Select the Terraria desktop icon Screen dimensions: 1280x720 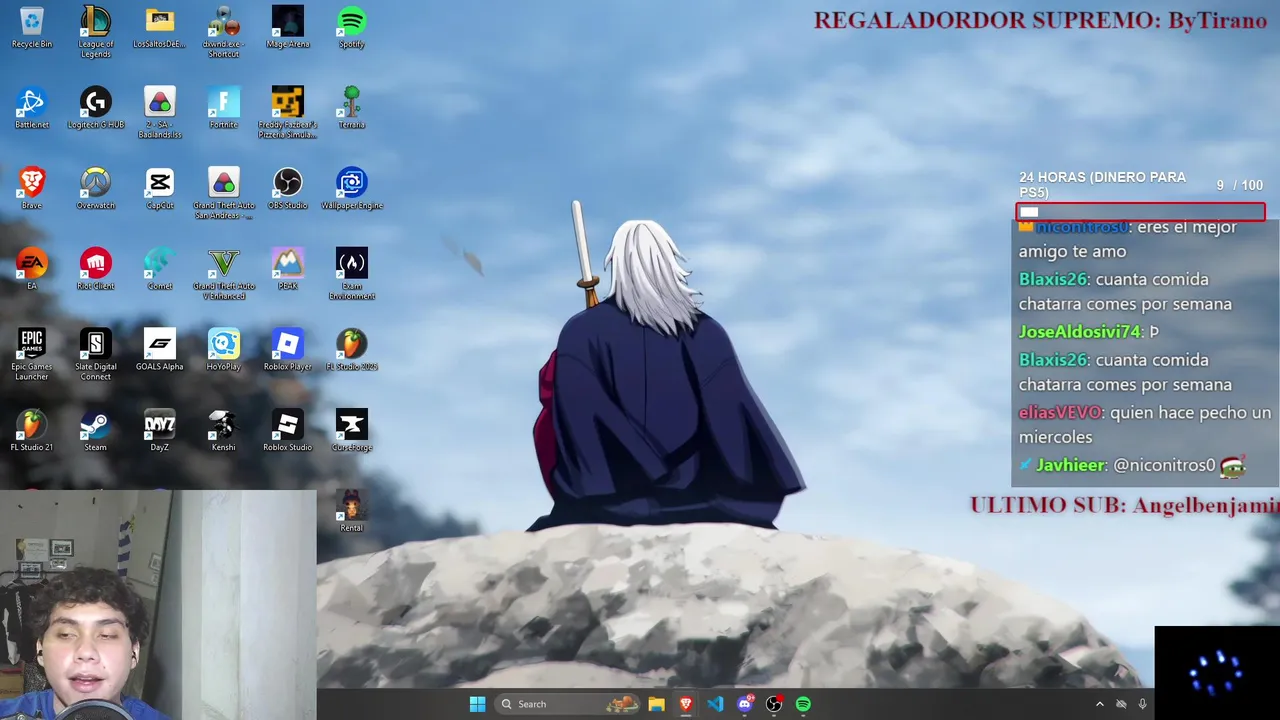coord(352,108)
